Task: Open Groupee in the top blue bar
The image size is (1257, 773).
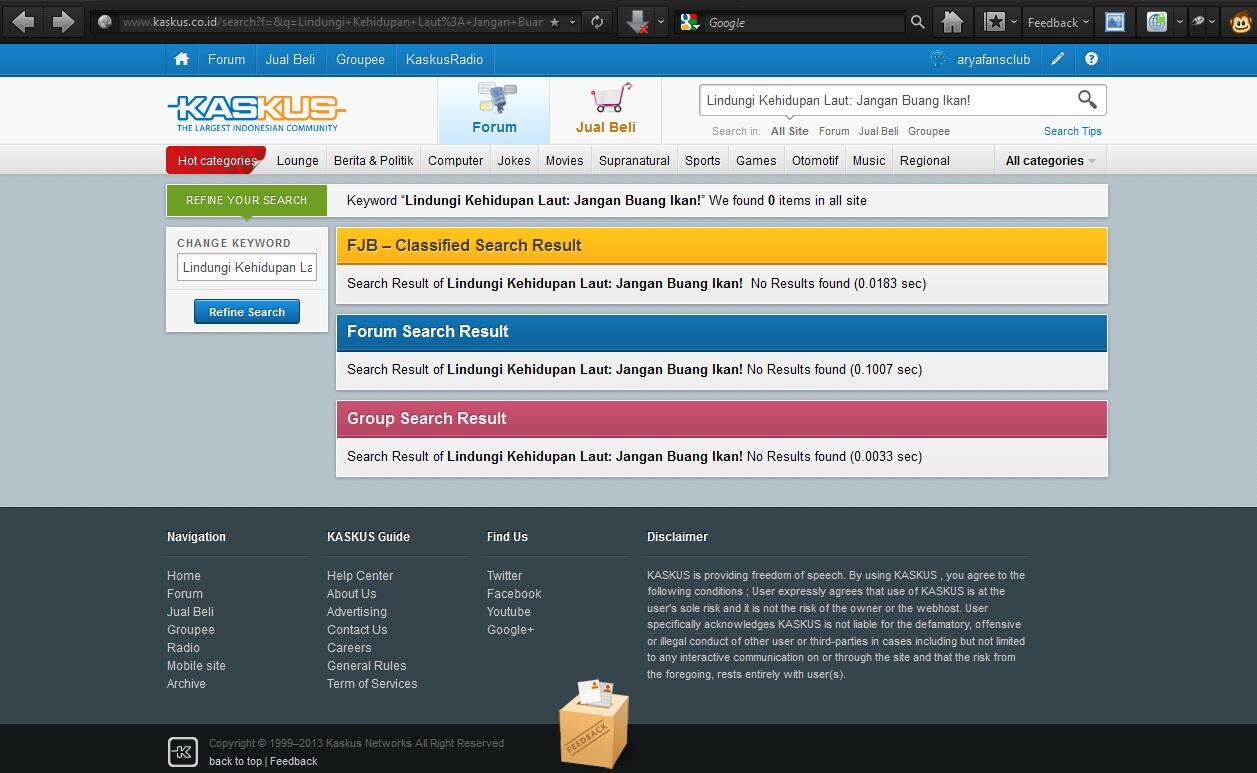Action: pyautogui.click(x=360, y=59)
